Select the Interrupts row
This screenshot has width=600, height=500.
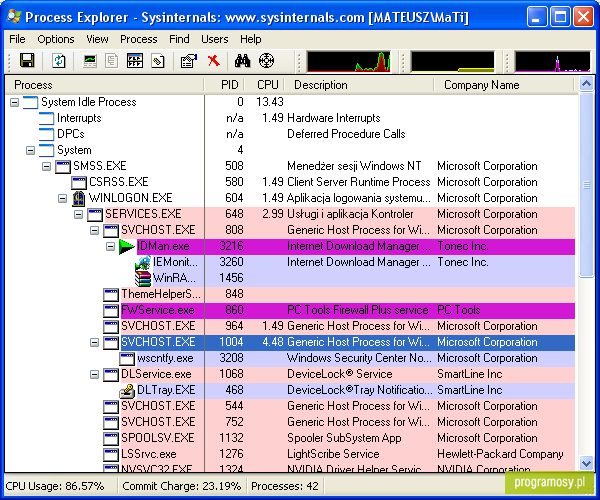point(290,118)
